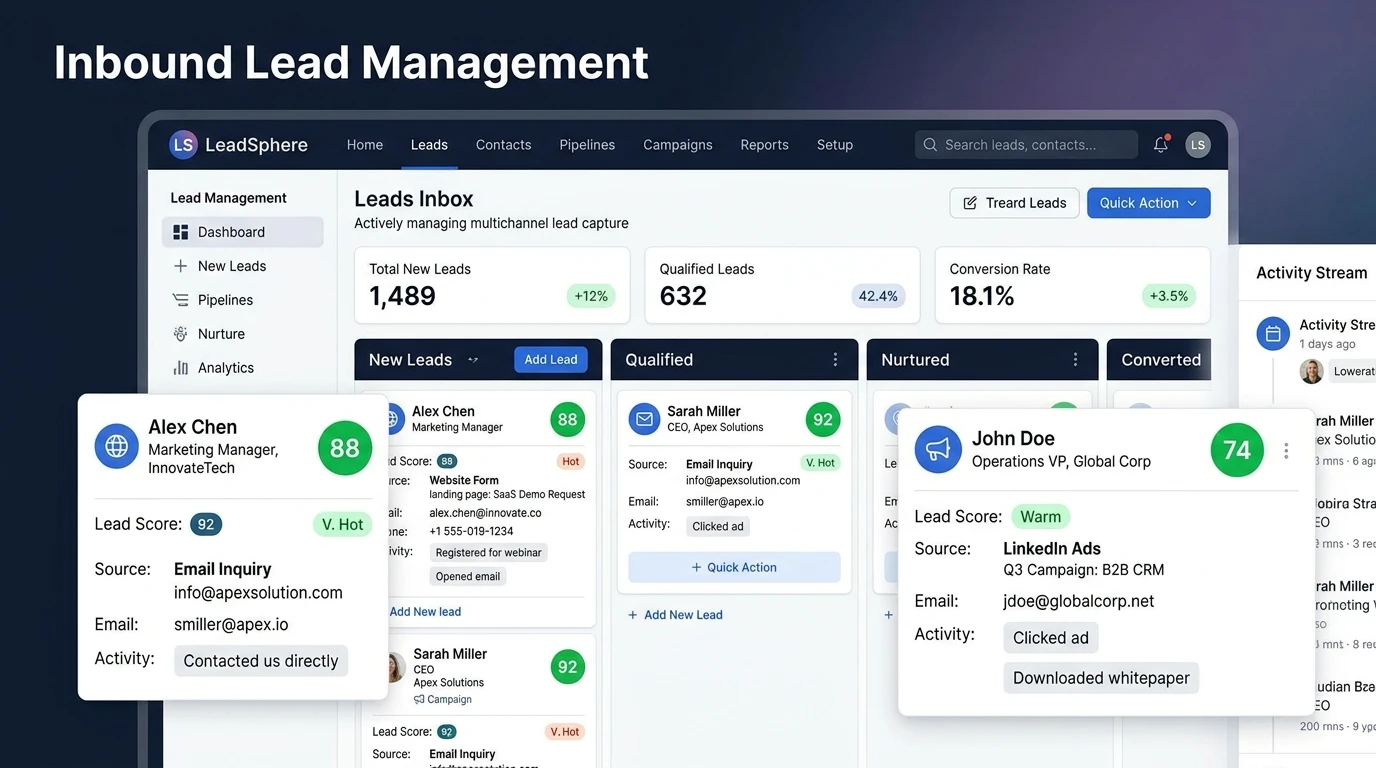This screenshot has height=768, width=1376.
Task: Click the Treard Leads button
Action: (1015, 203)
